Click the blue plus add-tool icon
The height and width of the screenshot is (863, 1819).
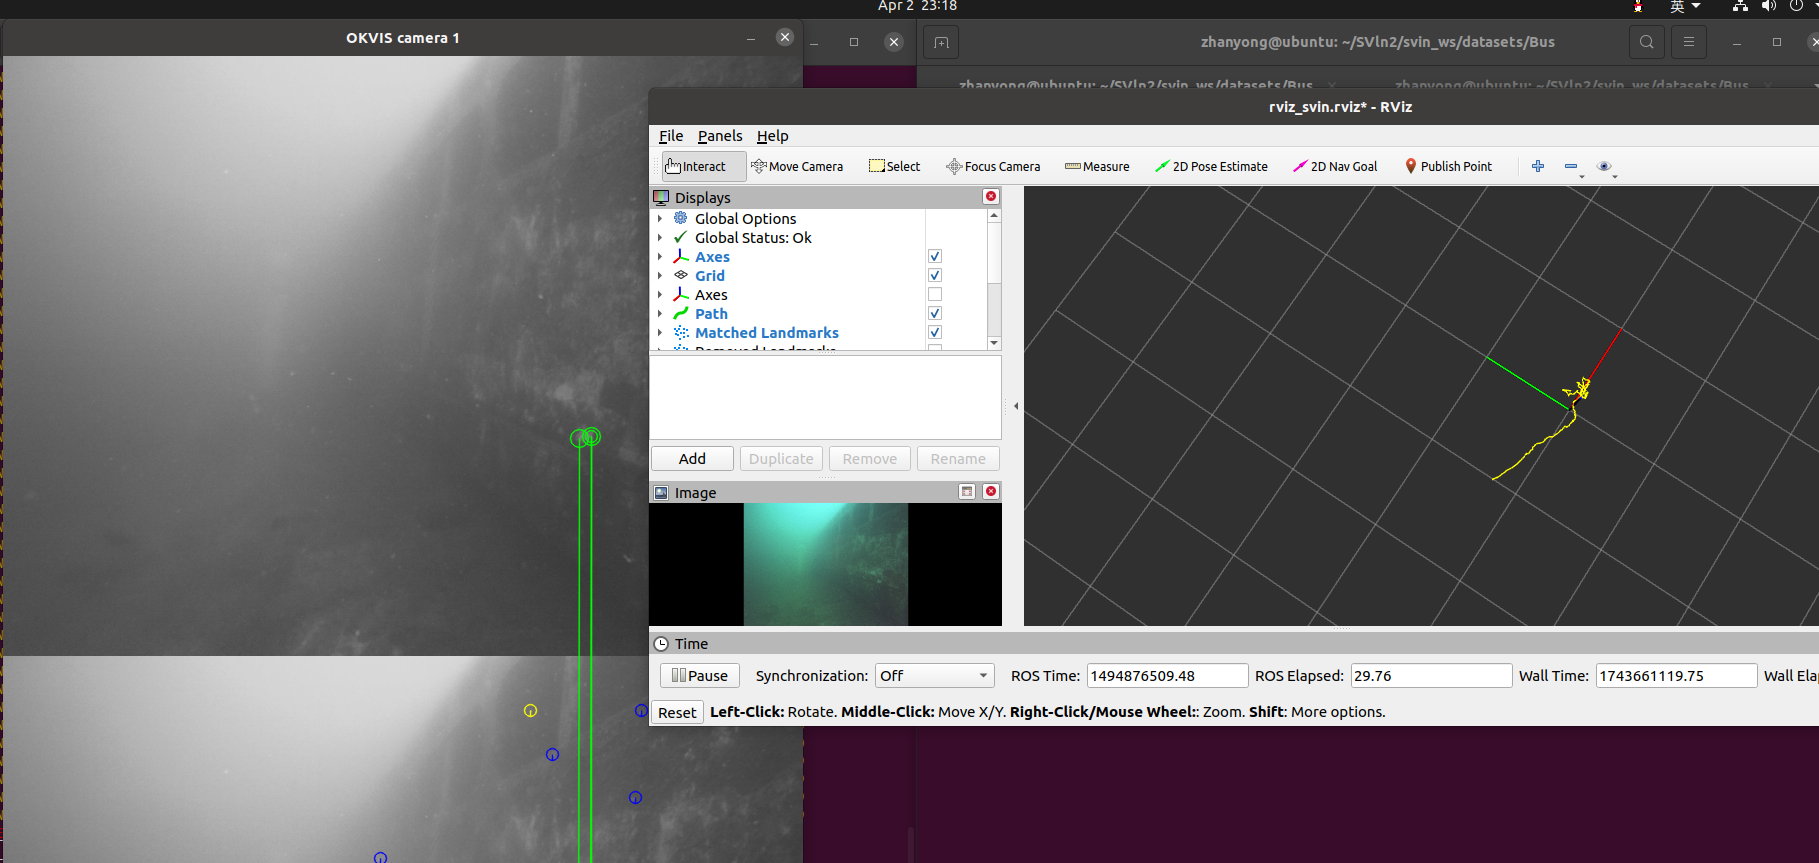(1538, 166)
